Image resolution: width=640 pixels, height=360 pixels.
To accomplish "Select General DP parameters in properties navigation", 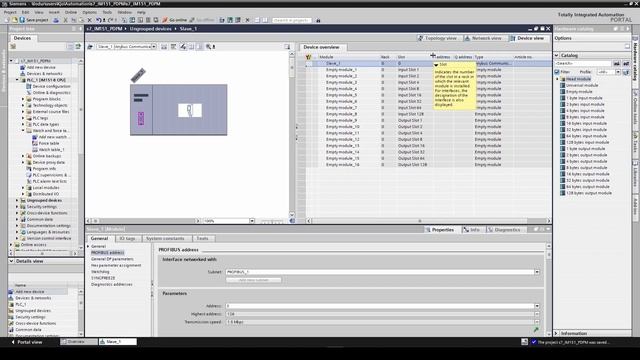I will [112, 259].
